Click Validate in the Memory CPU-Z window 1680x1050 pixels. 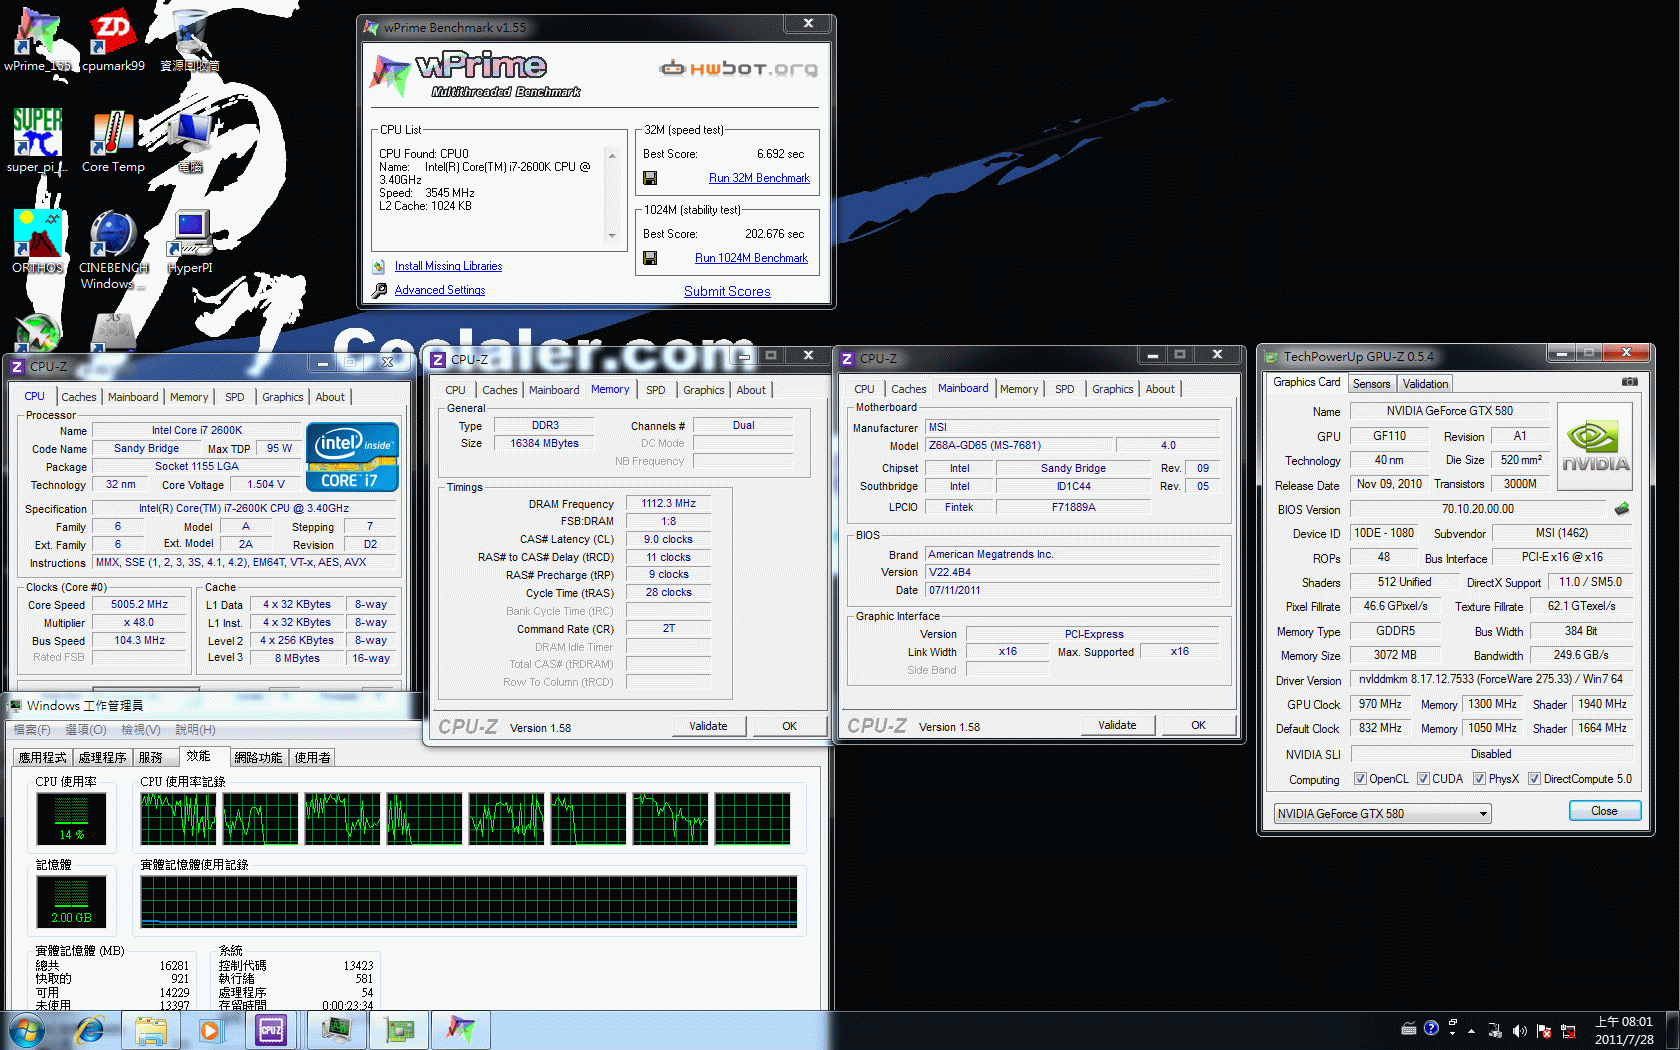point(708,726)
